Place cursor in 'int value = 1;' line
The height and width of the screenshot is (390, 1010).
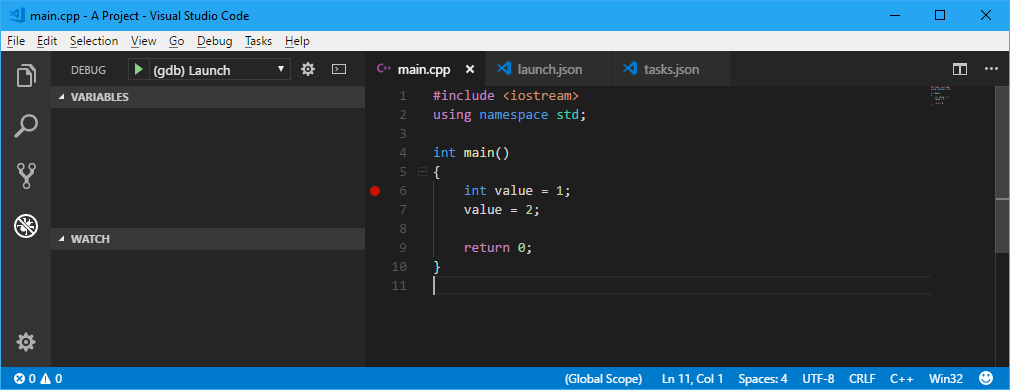(x=517, y=191)
